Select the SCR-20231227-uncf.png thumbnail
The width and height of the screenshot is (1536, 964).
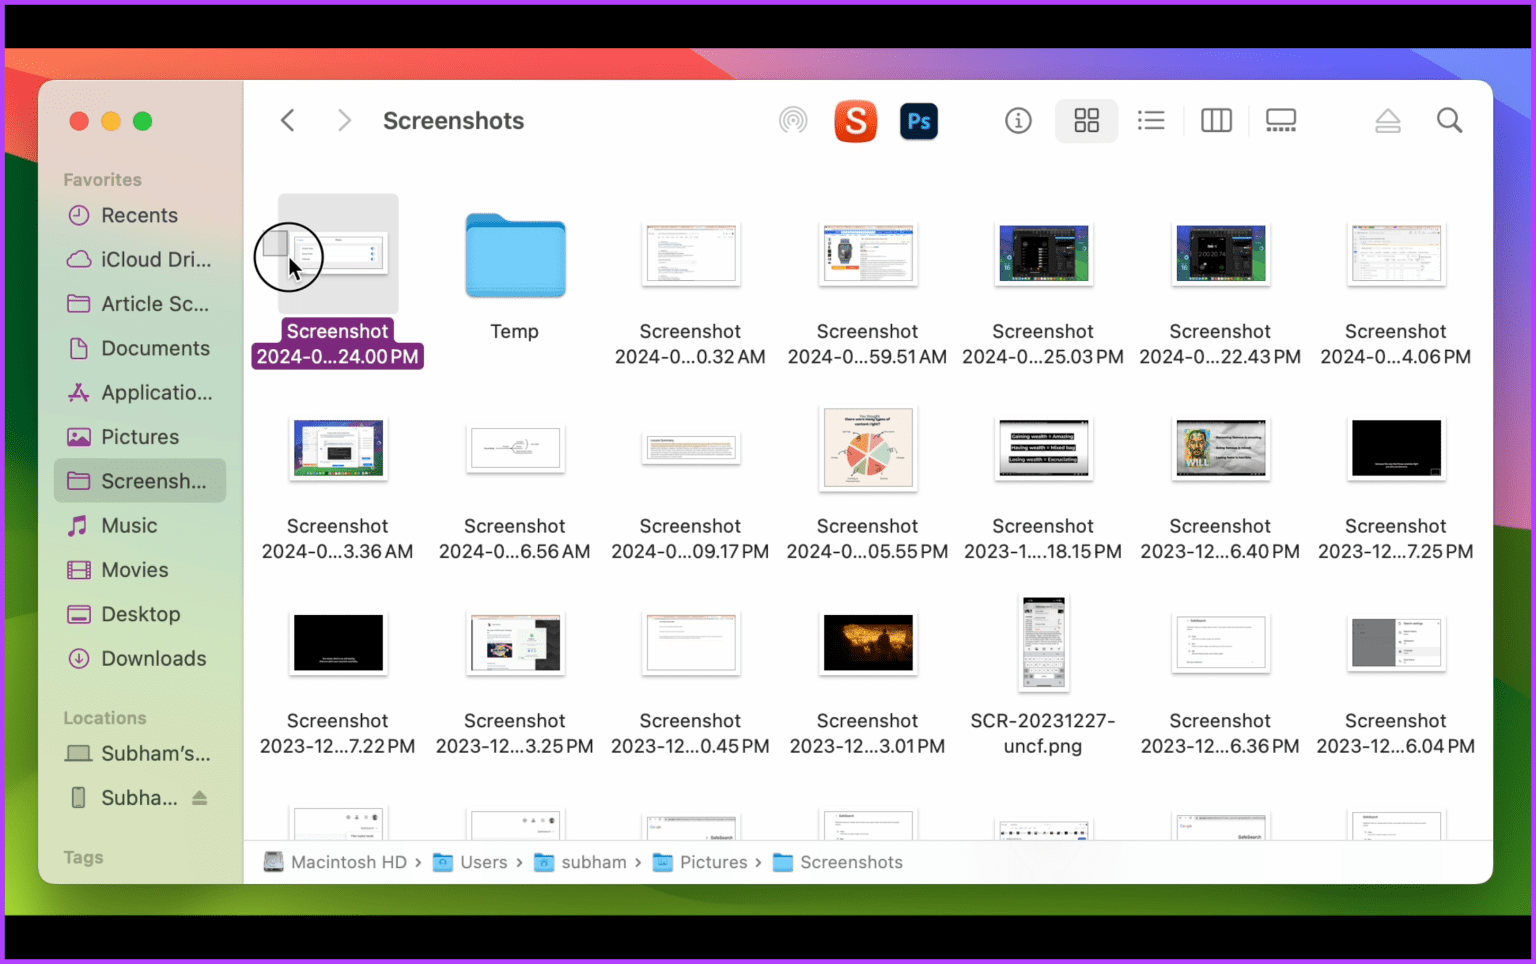click(1043, 643)
